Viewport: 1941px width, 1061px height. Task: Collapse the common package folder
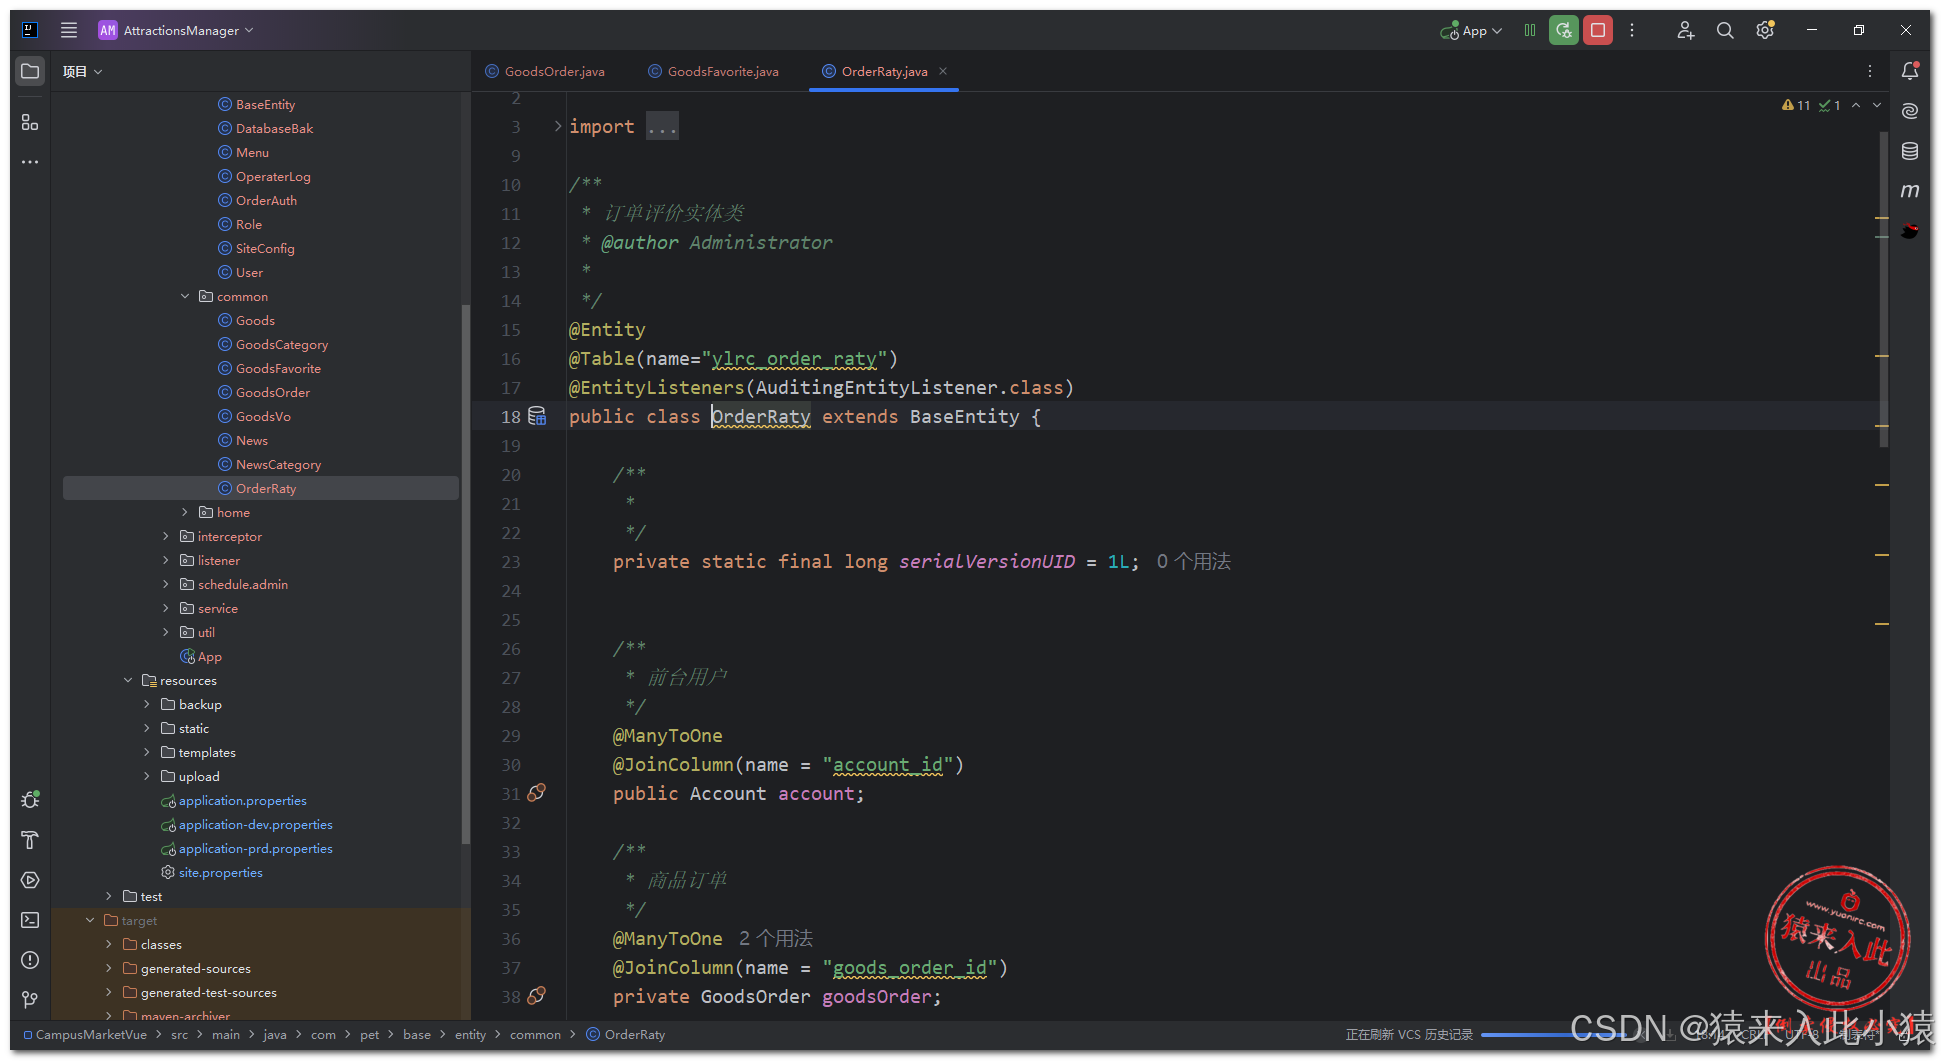185,296
